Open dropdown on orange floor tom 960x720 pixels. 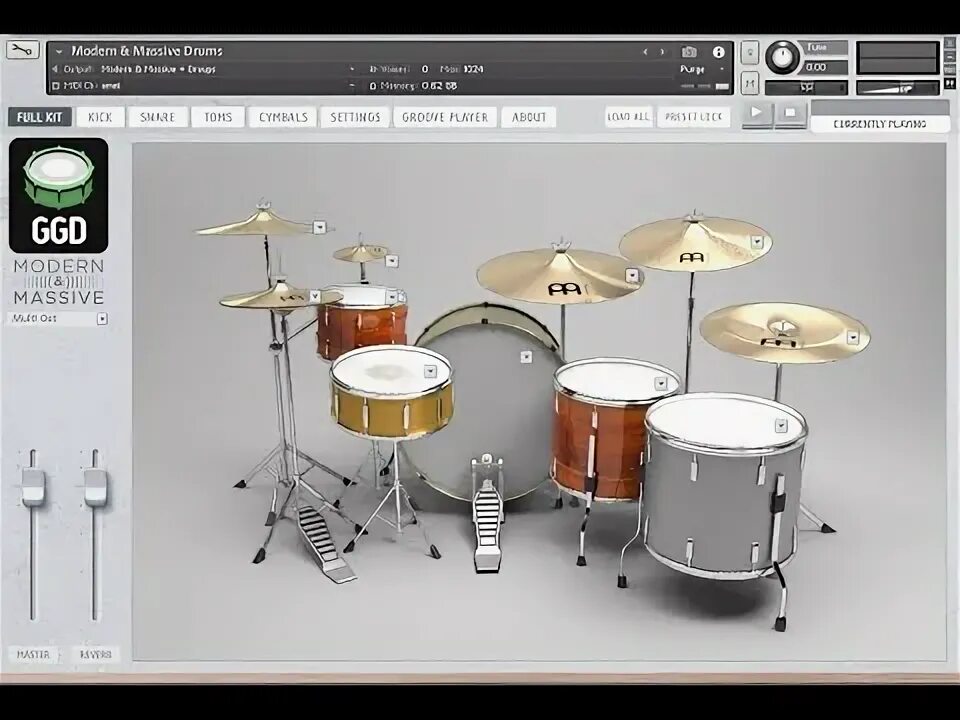661,383
